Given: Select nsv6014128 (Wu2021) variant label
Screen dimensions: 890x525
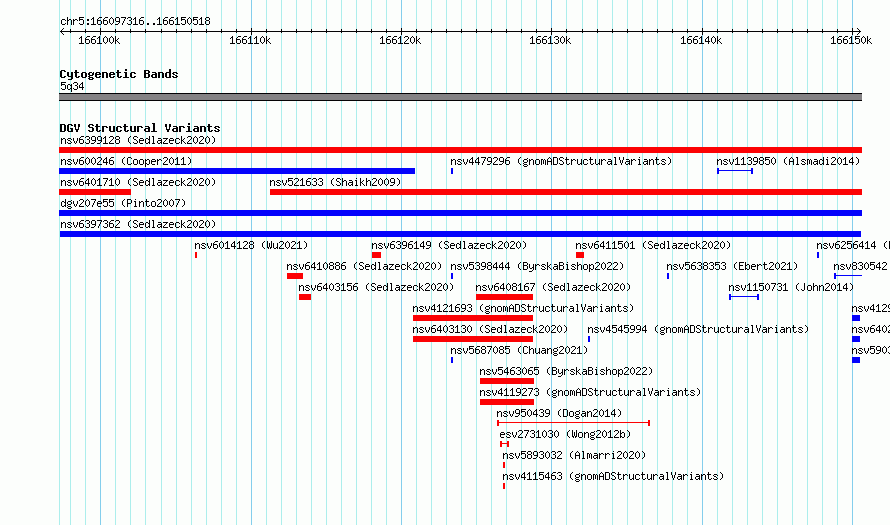Looking at the screenshot, I should pos(251,245).
